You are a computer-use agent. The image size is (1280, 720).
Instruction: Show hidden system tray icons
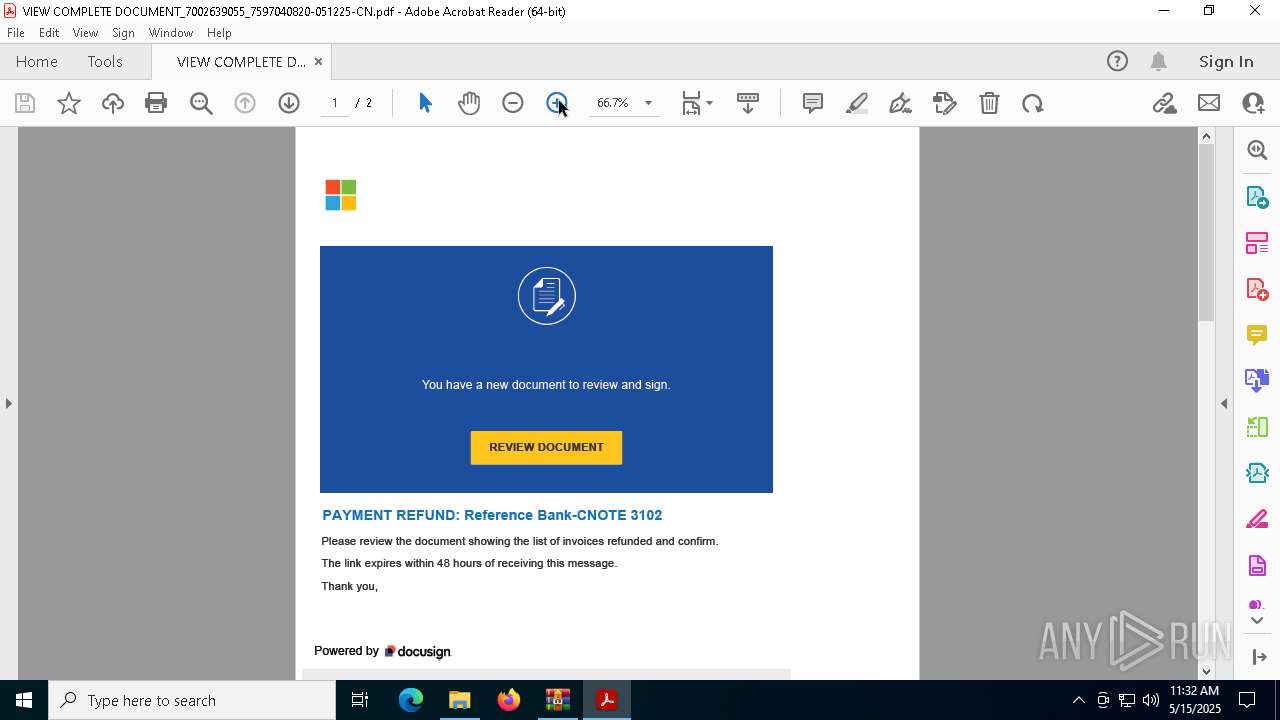click(1078, 700)
